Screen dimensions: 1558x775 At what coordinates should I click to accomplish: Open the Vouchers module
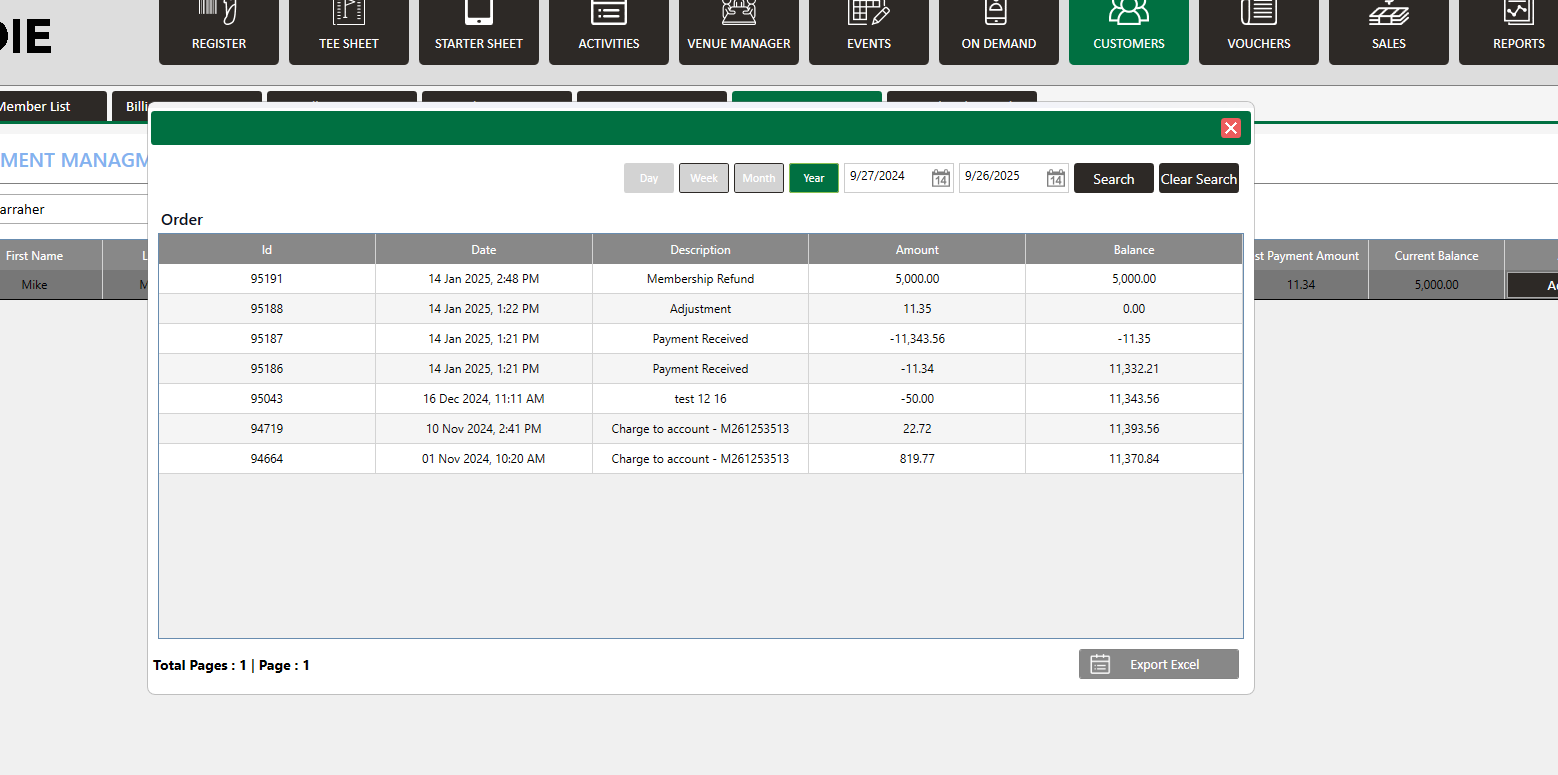click(x=1259, y=32)
